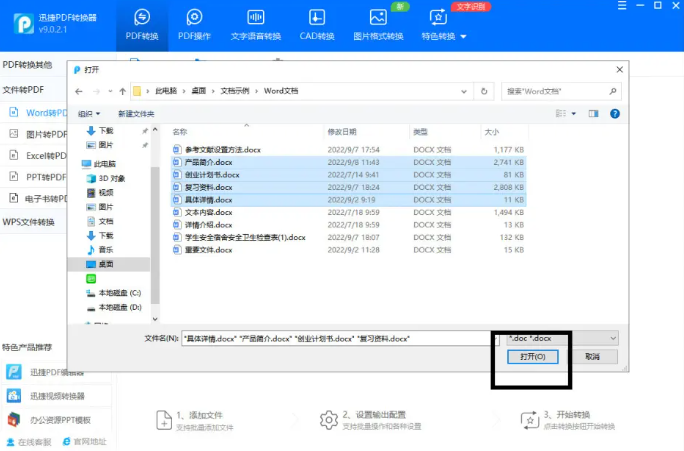Select 桌面 in navigation tree
The width and height of the screenshot is (684, 451).
coord(109,264)
